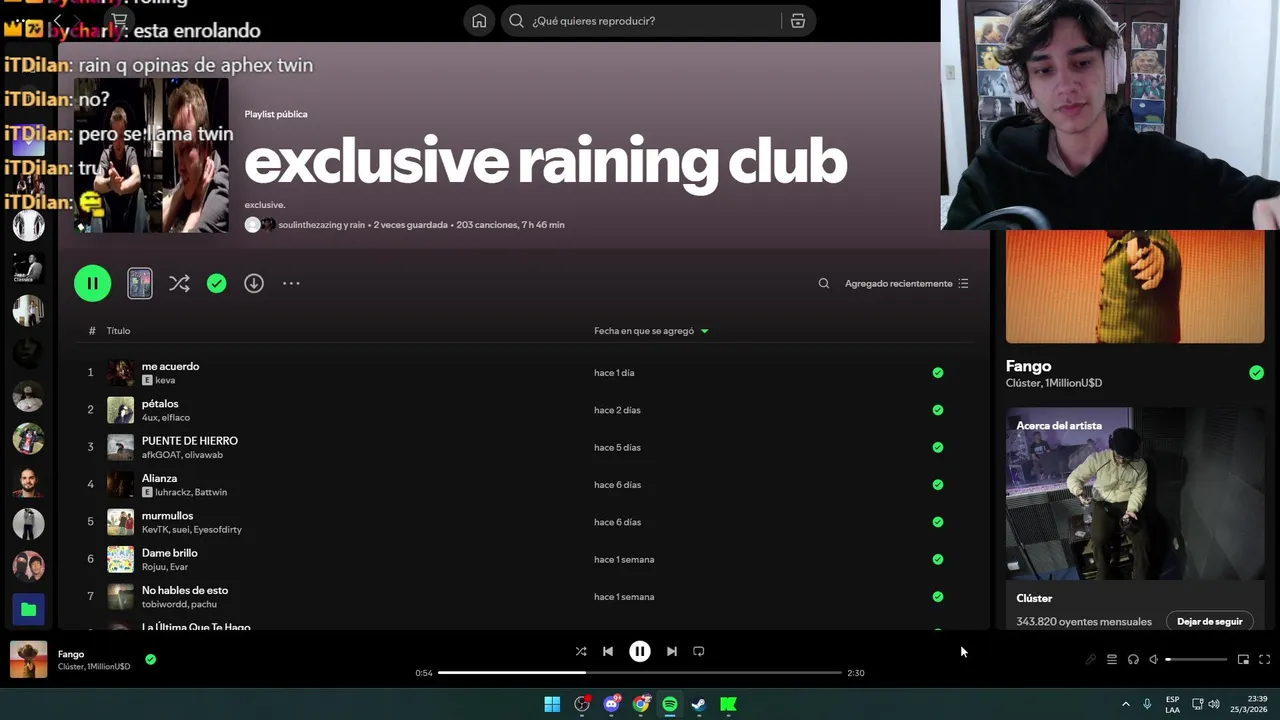
Task: Pause playback in the player bar
Action: pos(640,651)
